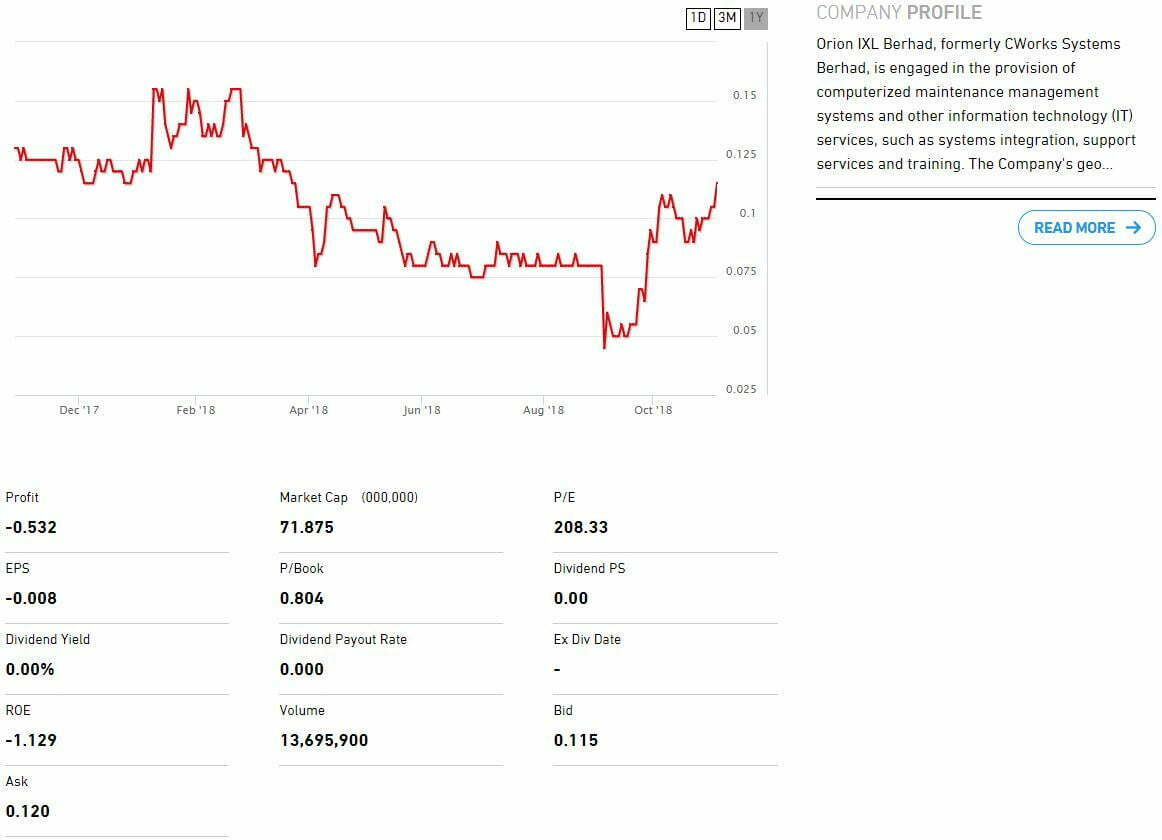Click the 0.15 price axis label
The height and width of the screenshot is (840, 1162).
pos(744,95)
